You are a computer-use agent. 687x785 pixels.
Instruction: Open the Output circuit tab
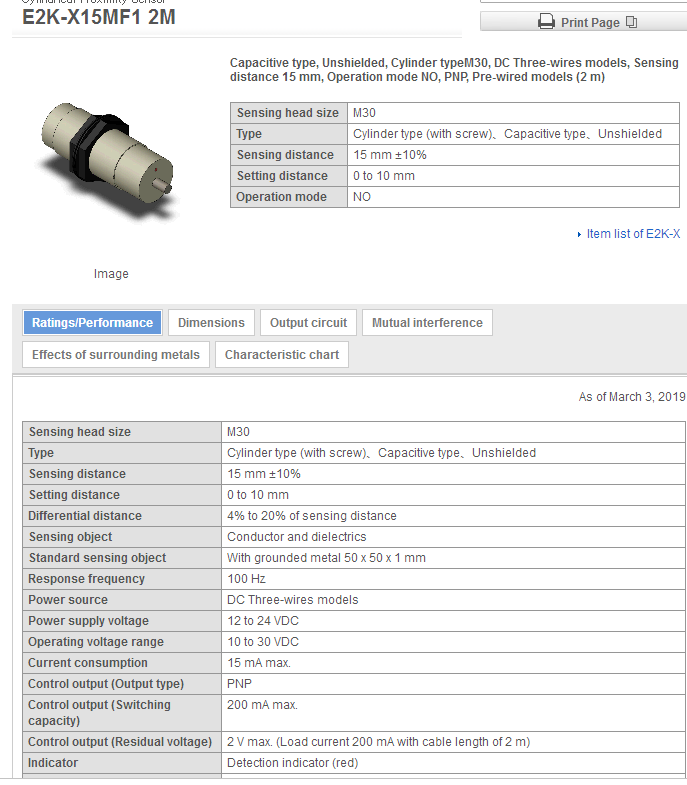click(308, 323)
